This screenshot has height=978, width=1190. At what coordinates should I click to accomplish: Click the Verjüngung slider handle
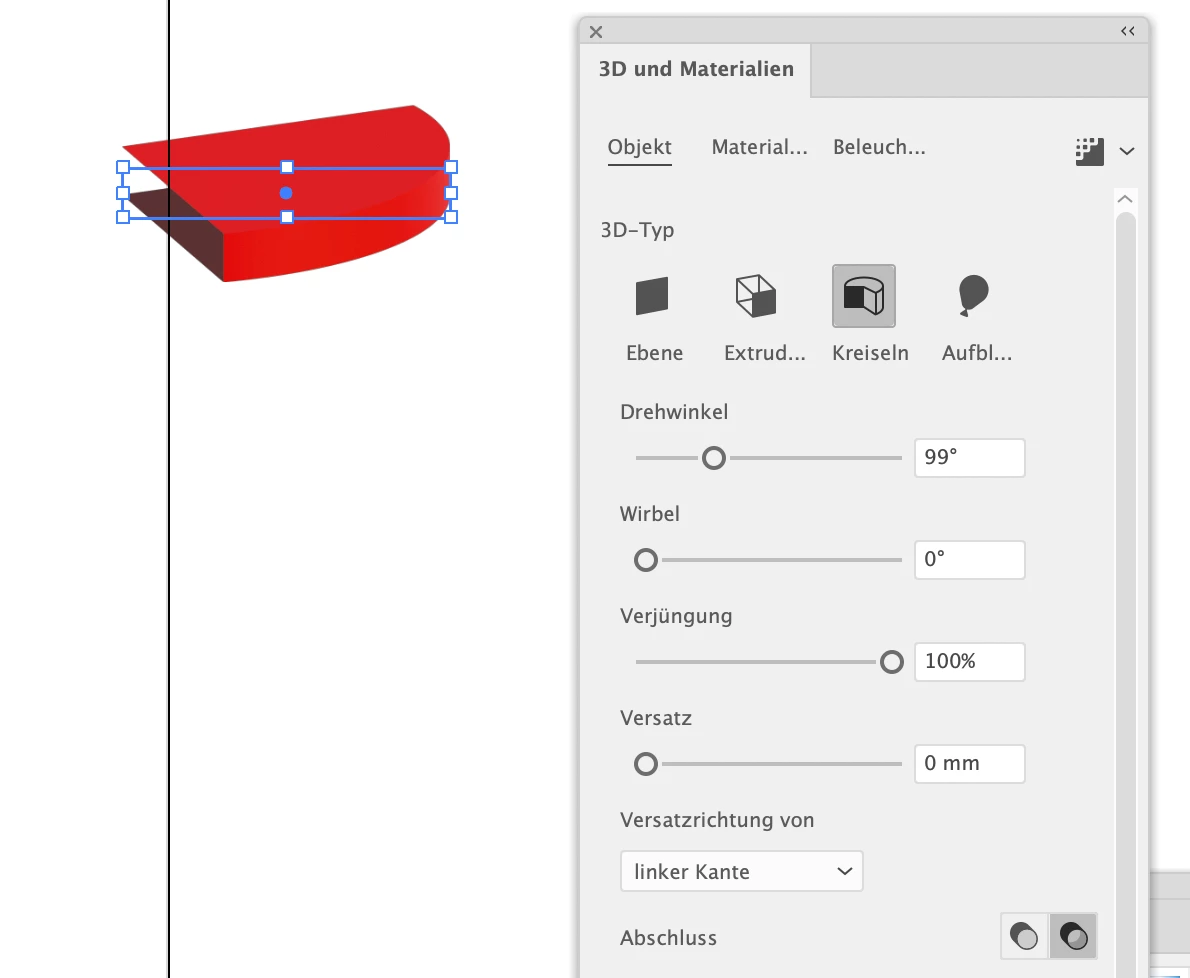(x=892, y=662)
